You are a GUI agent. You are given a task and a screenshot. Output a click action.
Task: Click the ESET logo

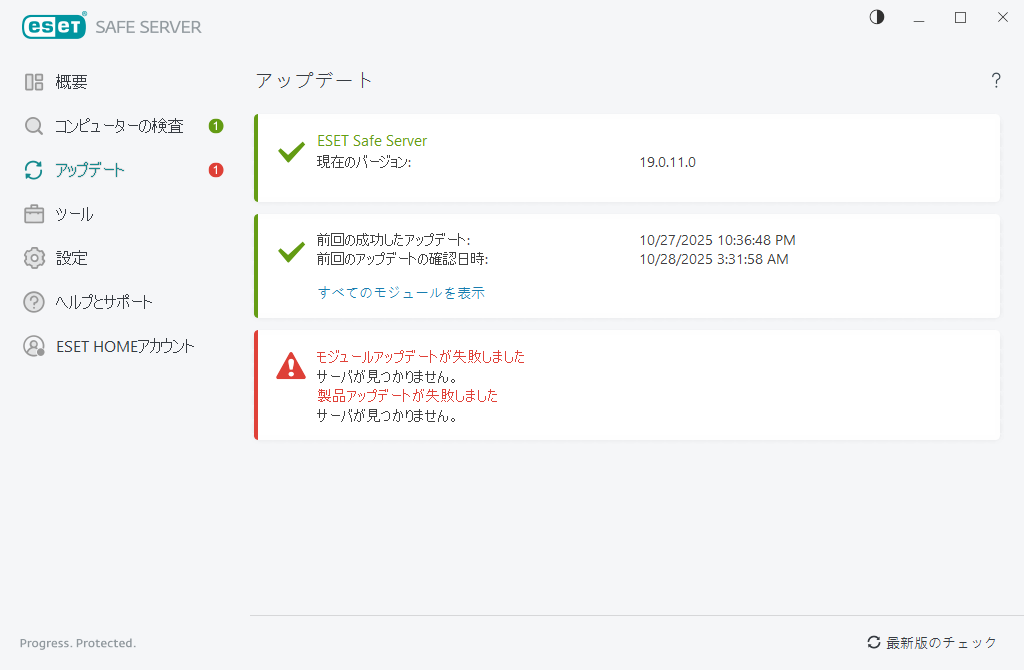tap(54, 26)
